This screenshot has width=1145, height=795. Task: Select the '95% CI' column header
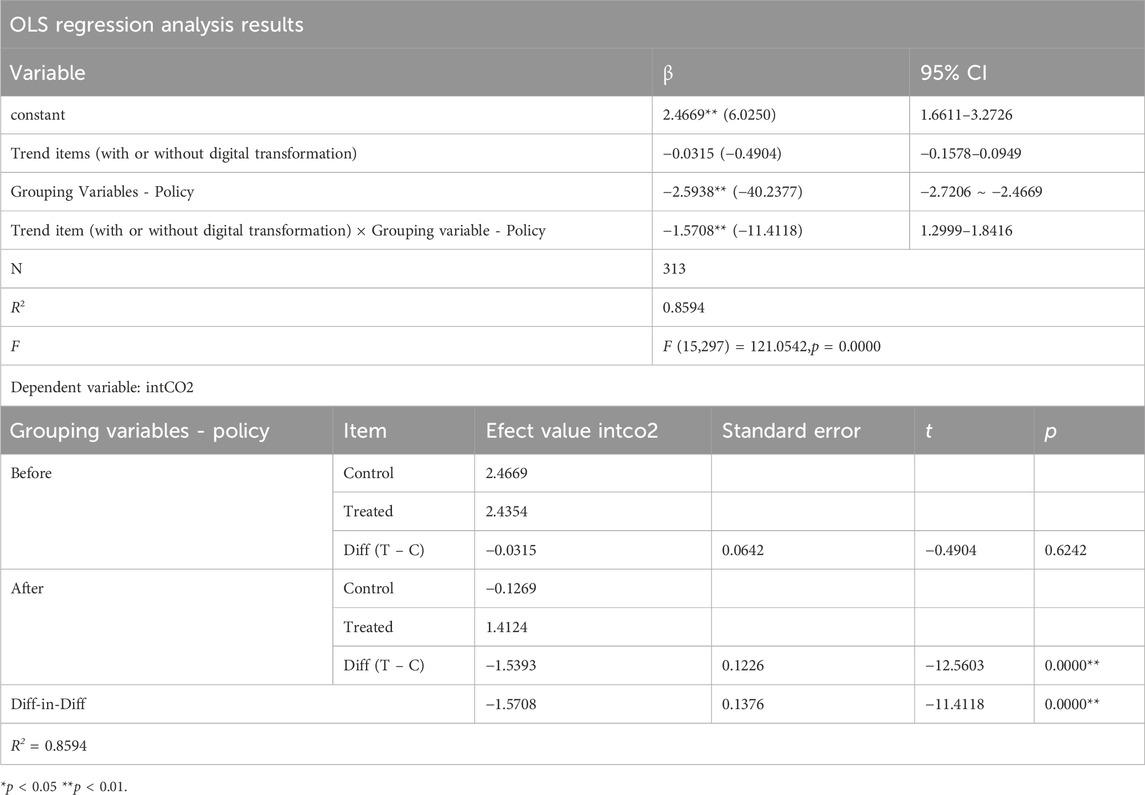[x=953, y=73]
